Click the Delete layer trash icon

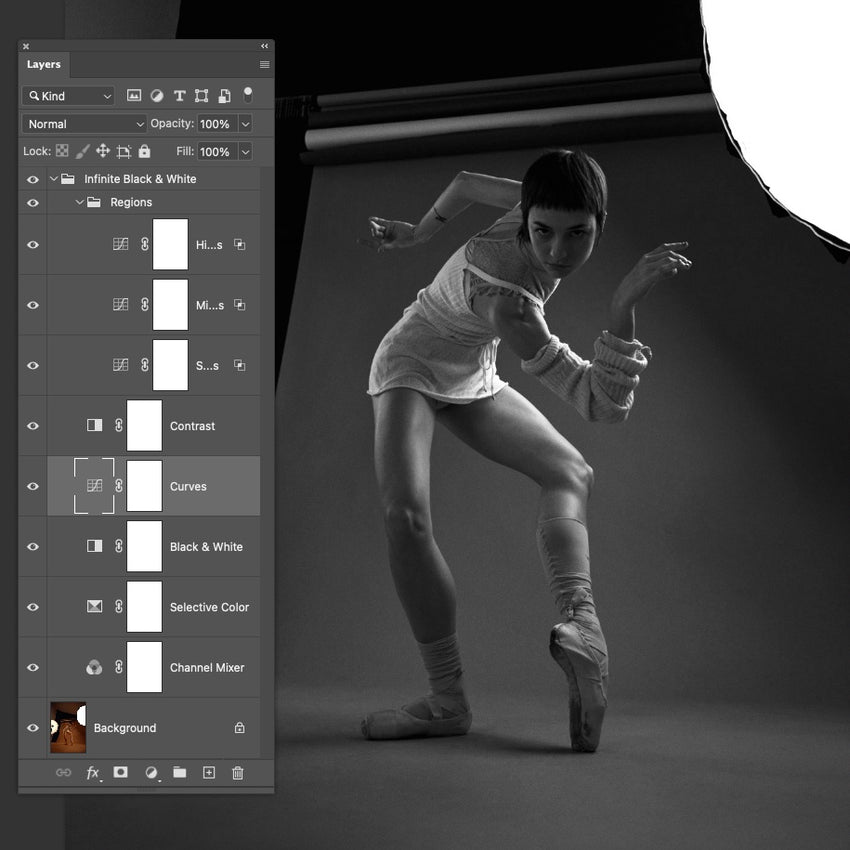237,773
